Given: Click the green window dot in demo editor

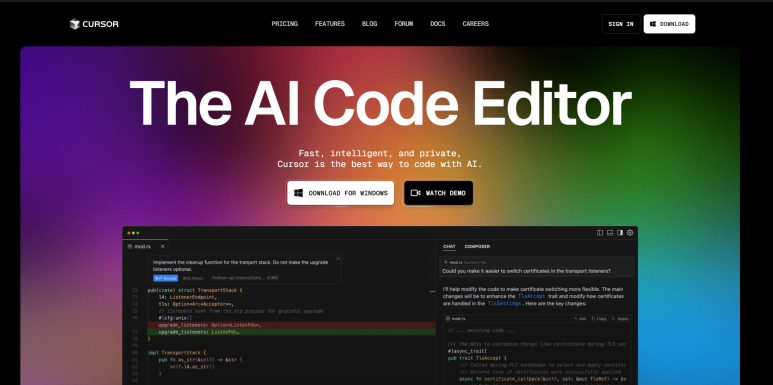Looking at the screenshot, I should click(138, 233).
